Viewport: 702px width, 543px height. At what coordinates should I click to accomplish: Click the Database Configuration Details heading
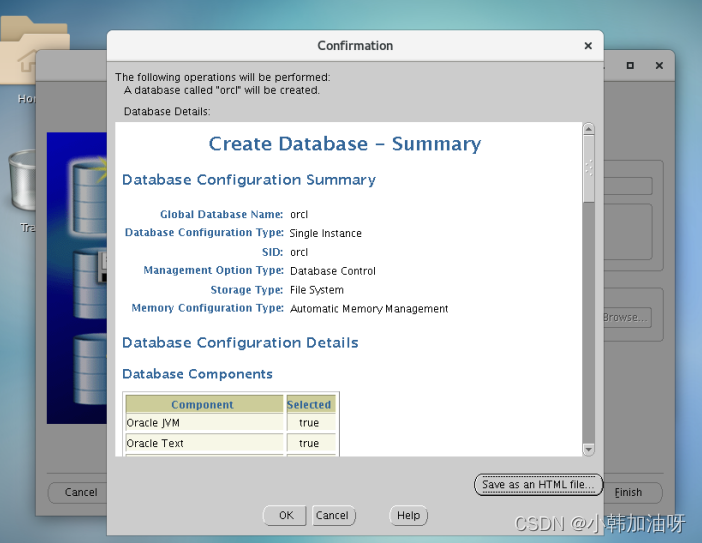coord(240,343)
